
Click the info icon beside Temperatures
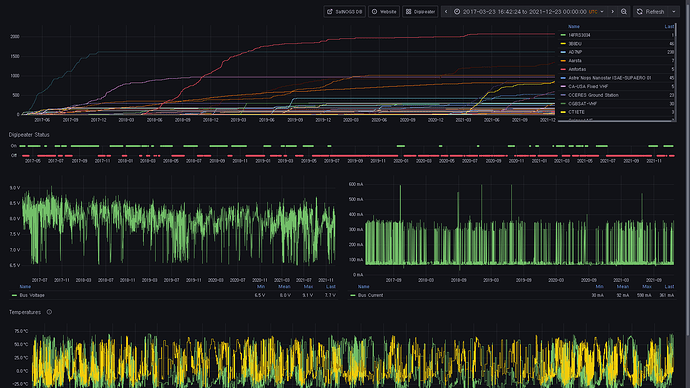pyautogui.click(x=49, y=312)
